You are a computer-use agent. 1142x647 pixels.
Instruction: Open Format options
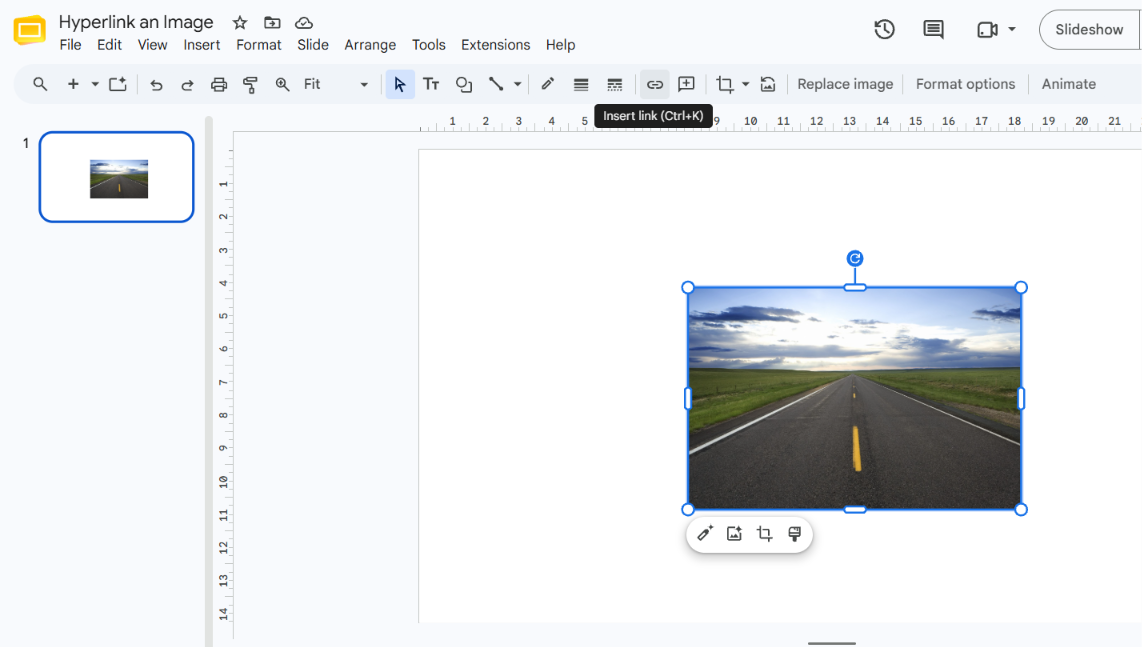point(965,85)
